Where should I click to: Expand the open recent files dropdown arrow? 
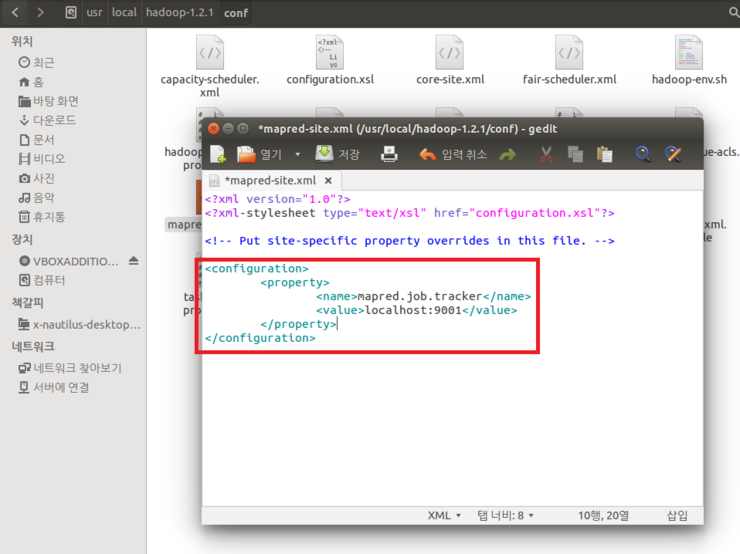(x=297, y=155)
